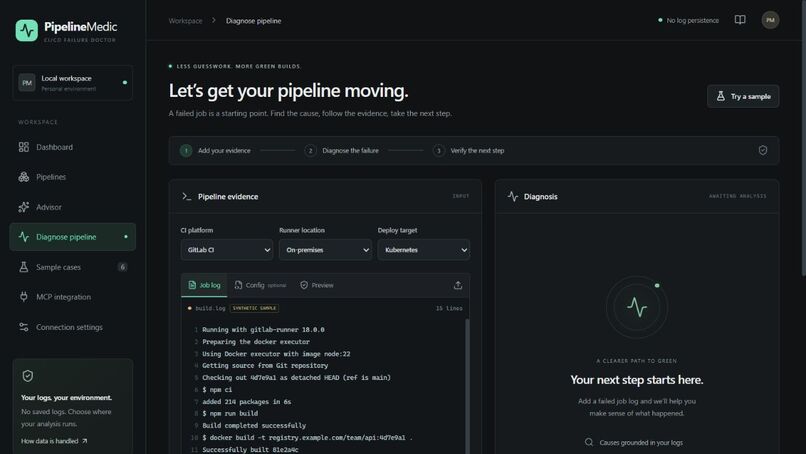Click log line added 214 packages in 6s
Image resolution: width=806 pixels, height=454 pixels.
247,402
